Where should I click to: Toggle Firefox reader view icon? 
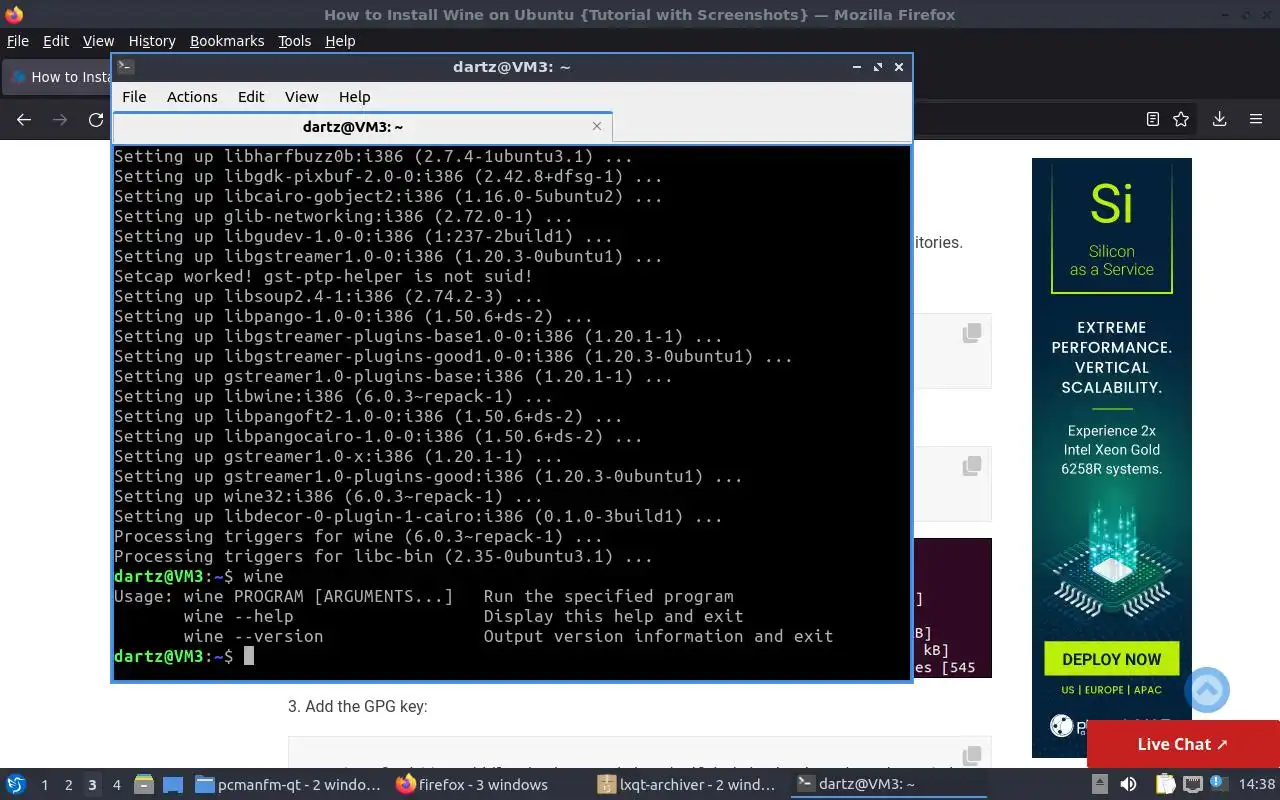(1152, 119)
